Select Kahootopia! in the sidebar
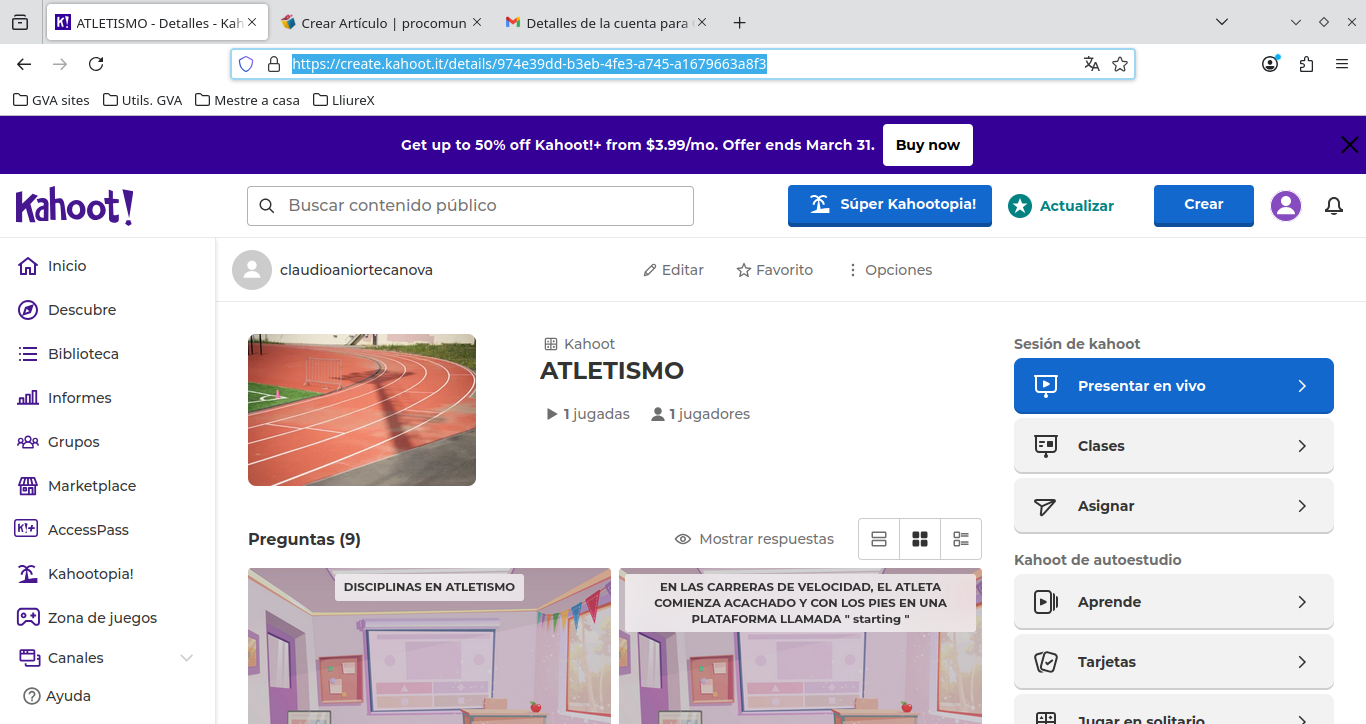1366x724 pixels. point(92,573)
